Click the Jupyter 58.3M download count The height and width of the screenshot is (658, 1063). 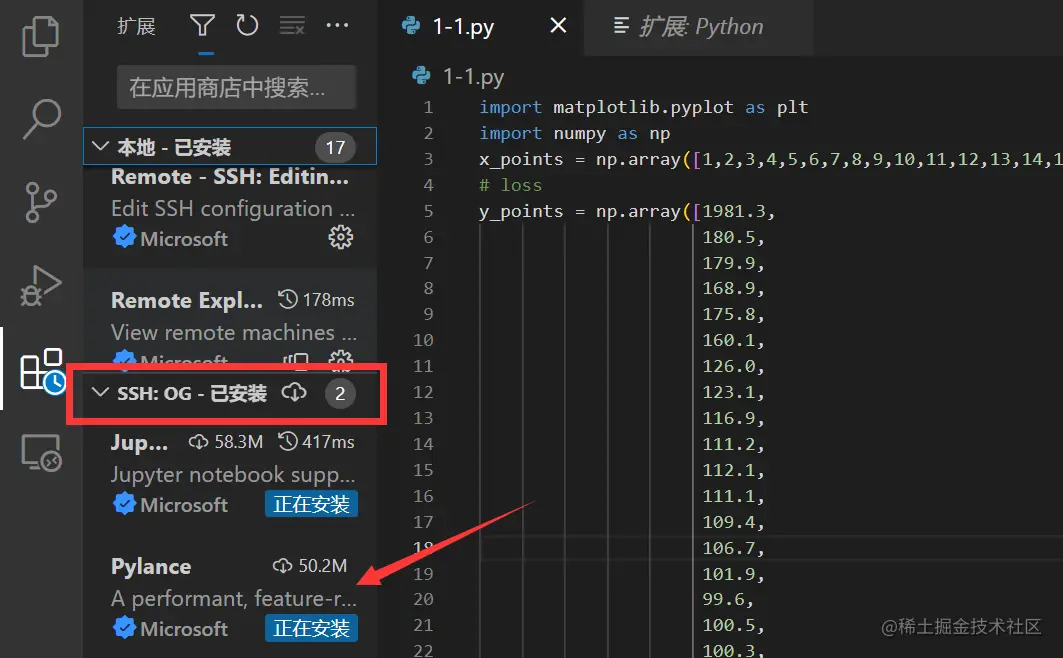coord(226,442)
